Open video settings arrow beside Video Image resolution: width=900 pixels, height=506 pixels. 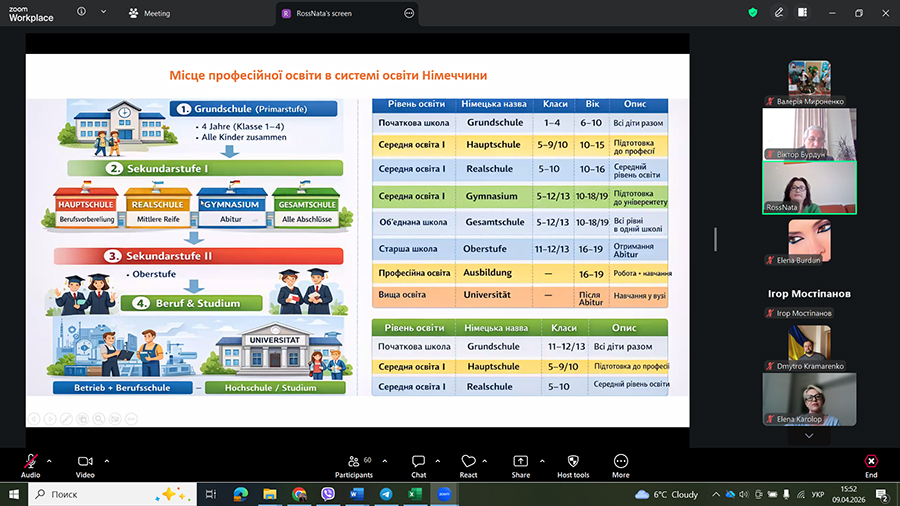[x=107, y=460]
